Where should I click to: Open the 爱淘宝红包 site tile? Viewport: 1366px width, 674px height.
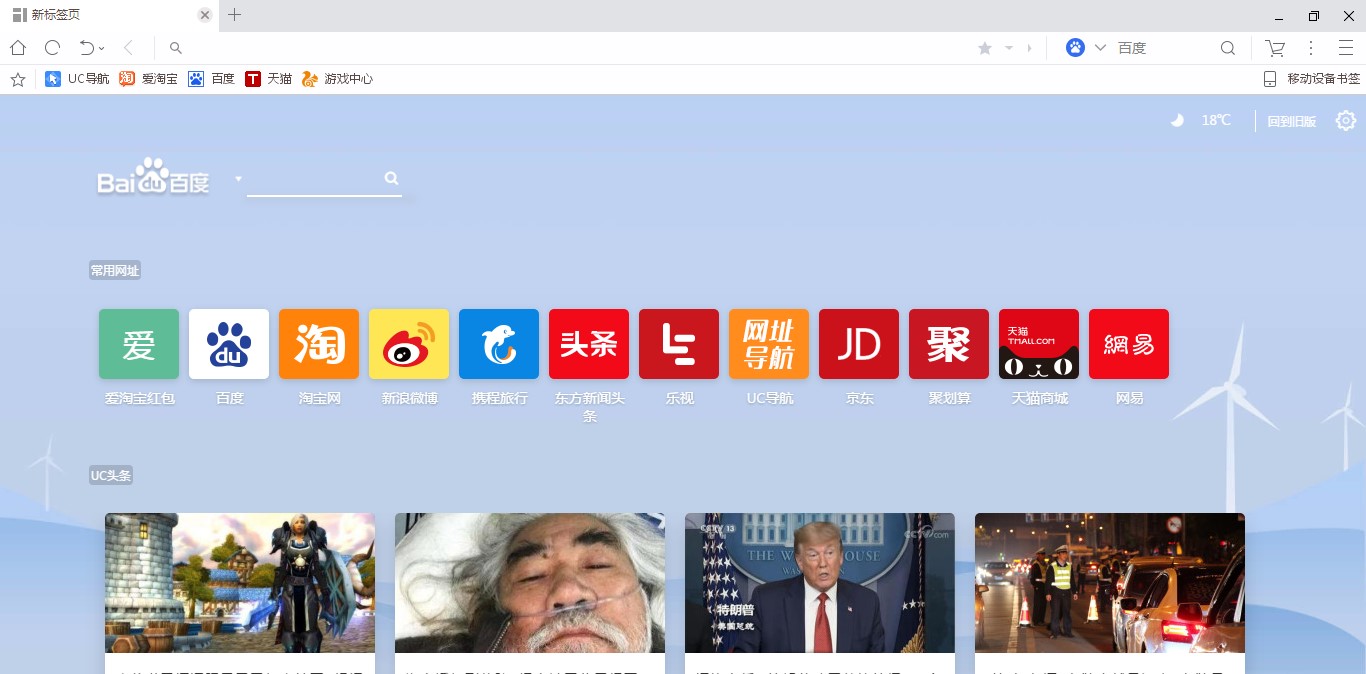(x=139, y=344)
